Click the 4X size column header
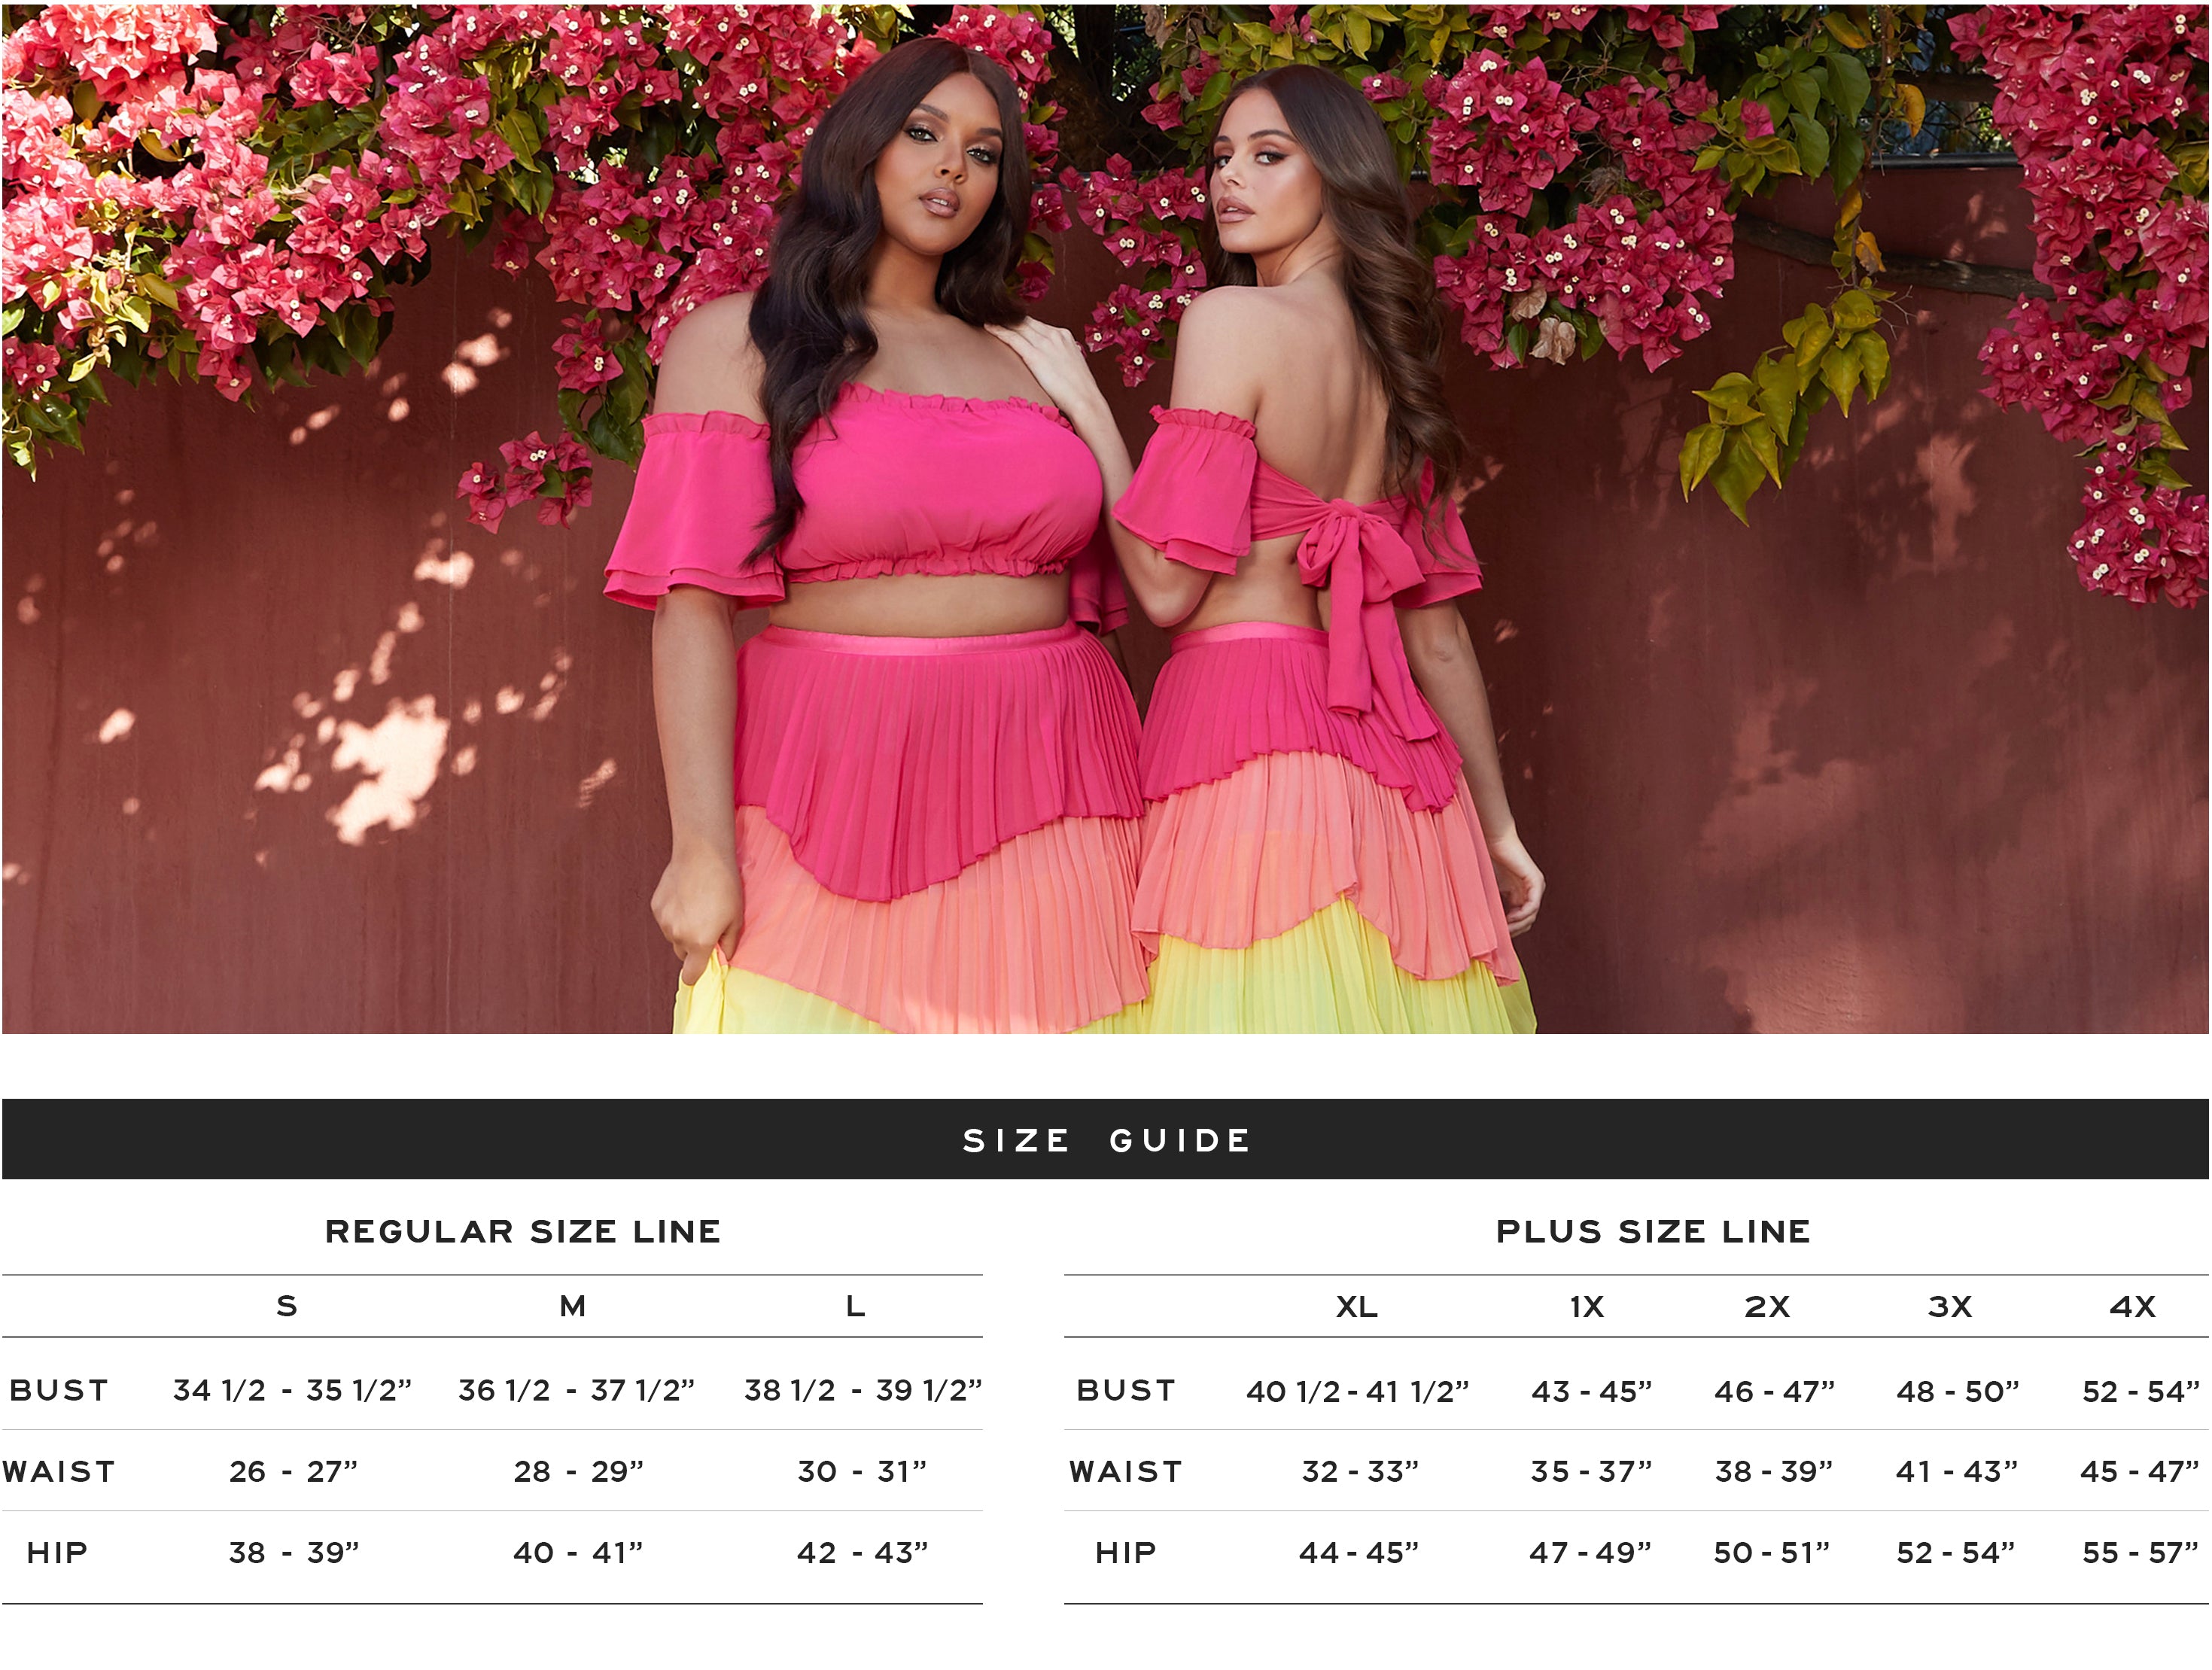The height and width of the screenshot is (1670, 2212). click(x=2132, y=1306)
